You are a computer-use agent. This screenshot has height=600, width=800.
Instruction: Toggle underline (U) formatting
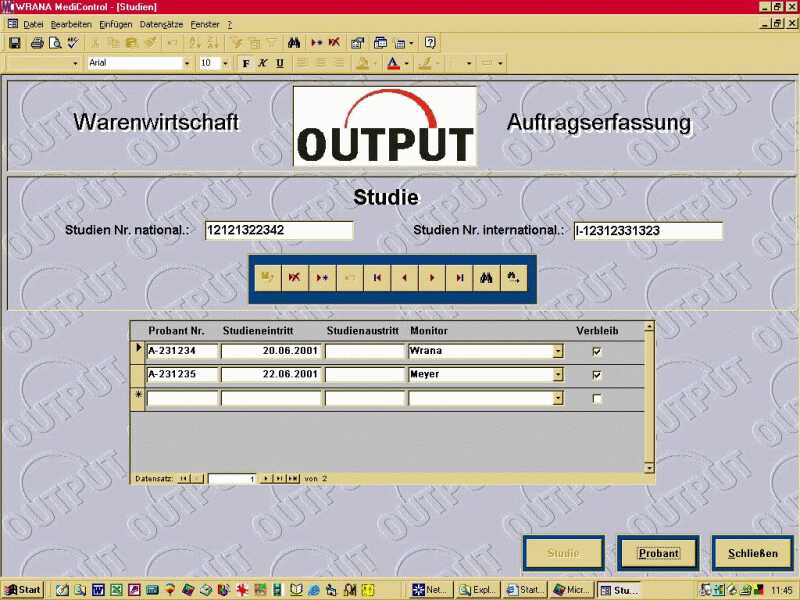coord(280,63)
